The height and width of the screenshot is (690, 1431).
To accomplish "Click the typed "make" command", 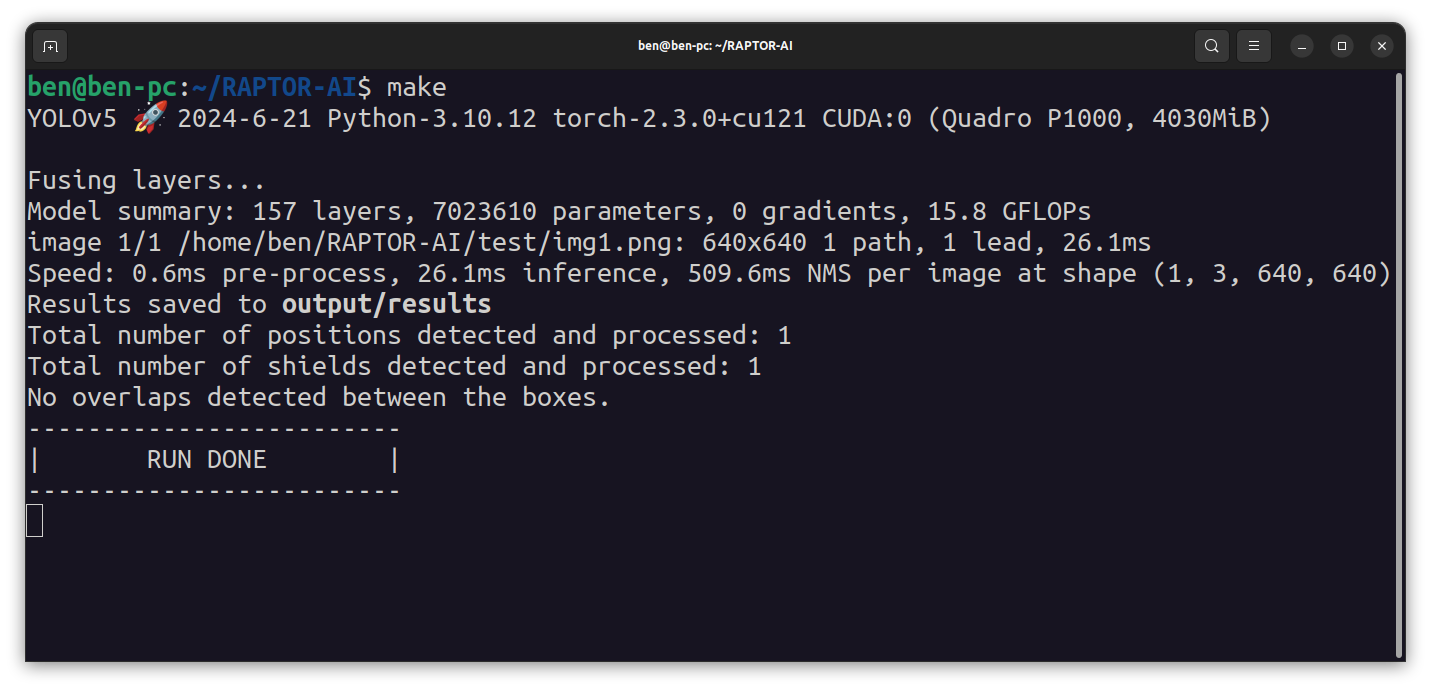I will click(416, 87).
